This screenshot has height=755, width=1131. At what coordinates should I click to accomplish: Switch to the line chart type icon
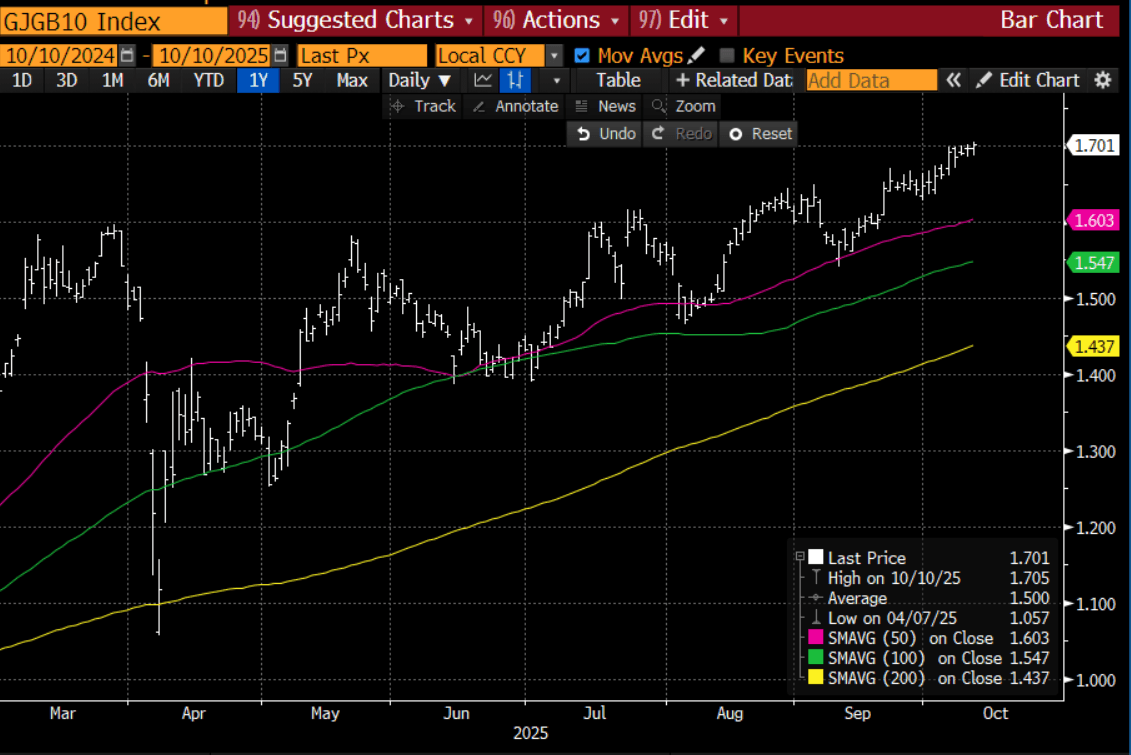point(483,81)
